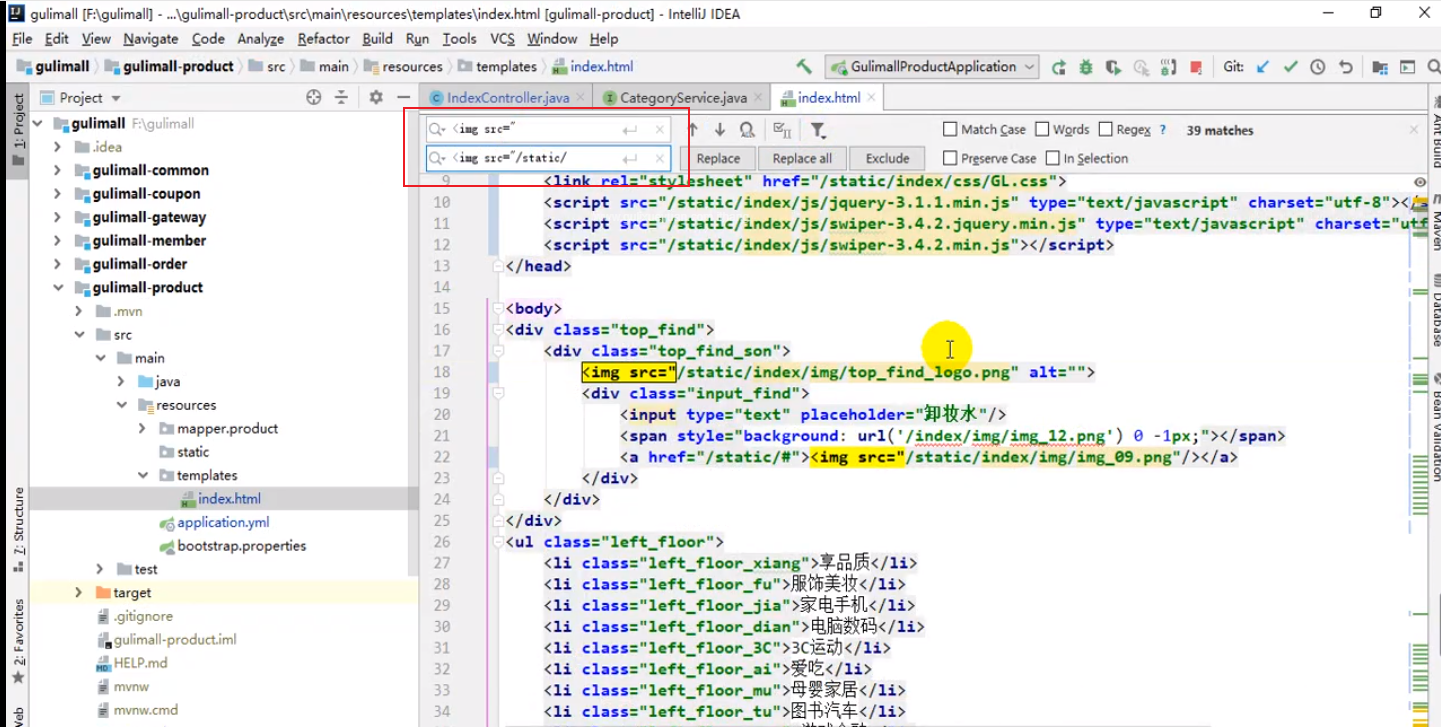The width and height of the screenshot is (1441, 727).
Task: Close the find and replace bar
Action: click(x=1414, y=130)
